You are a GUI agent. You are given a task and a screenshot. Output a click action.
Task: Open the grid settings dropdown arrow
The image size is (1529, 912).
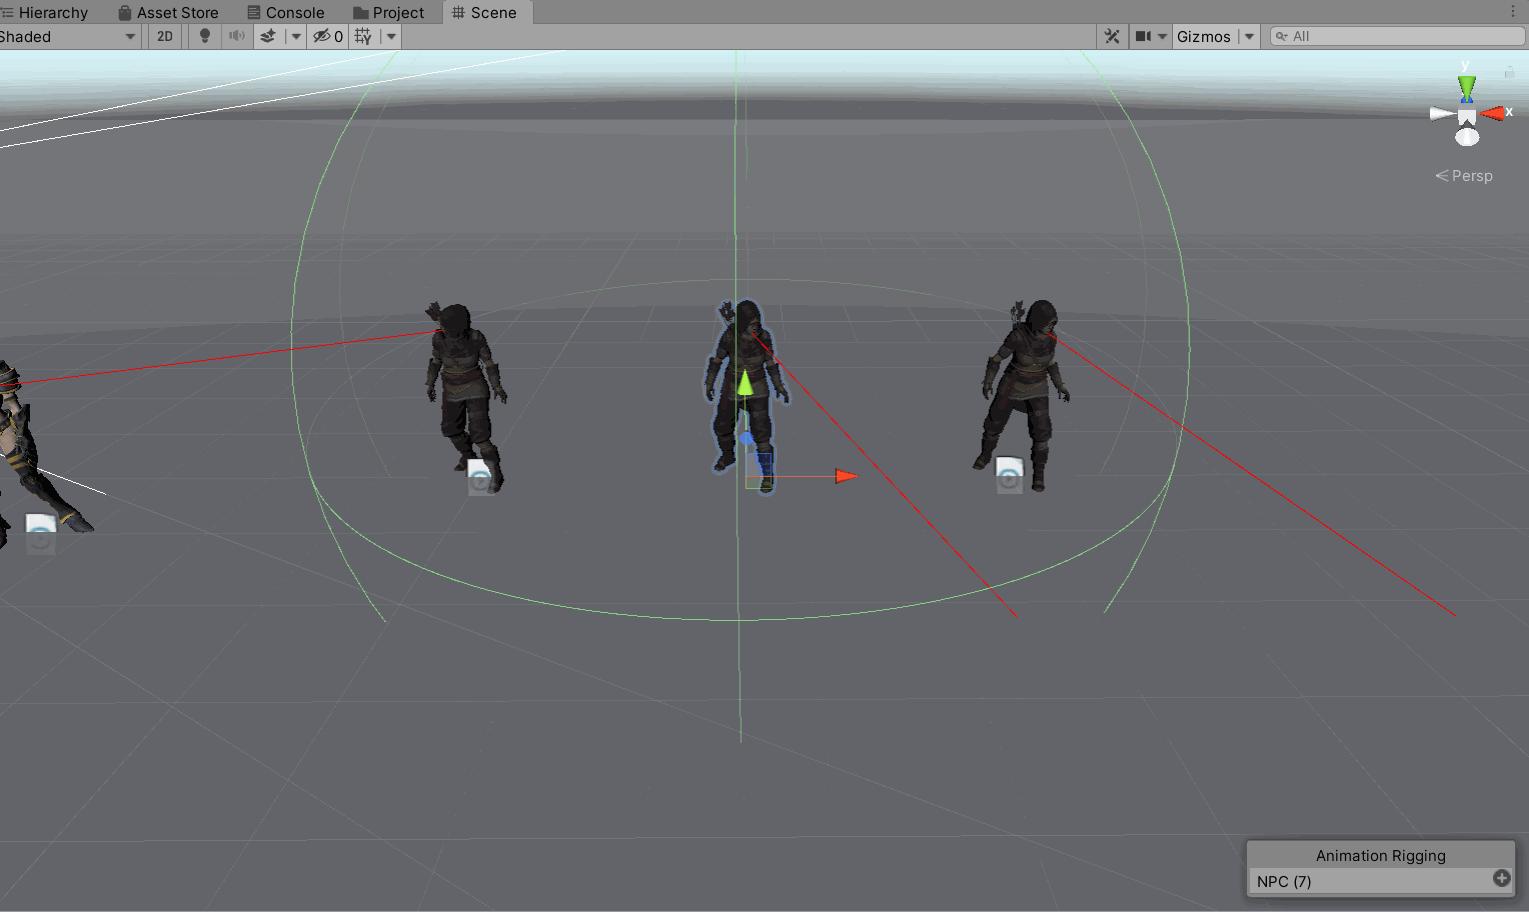[391, 36]
